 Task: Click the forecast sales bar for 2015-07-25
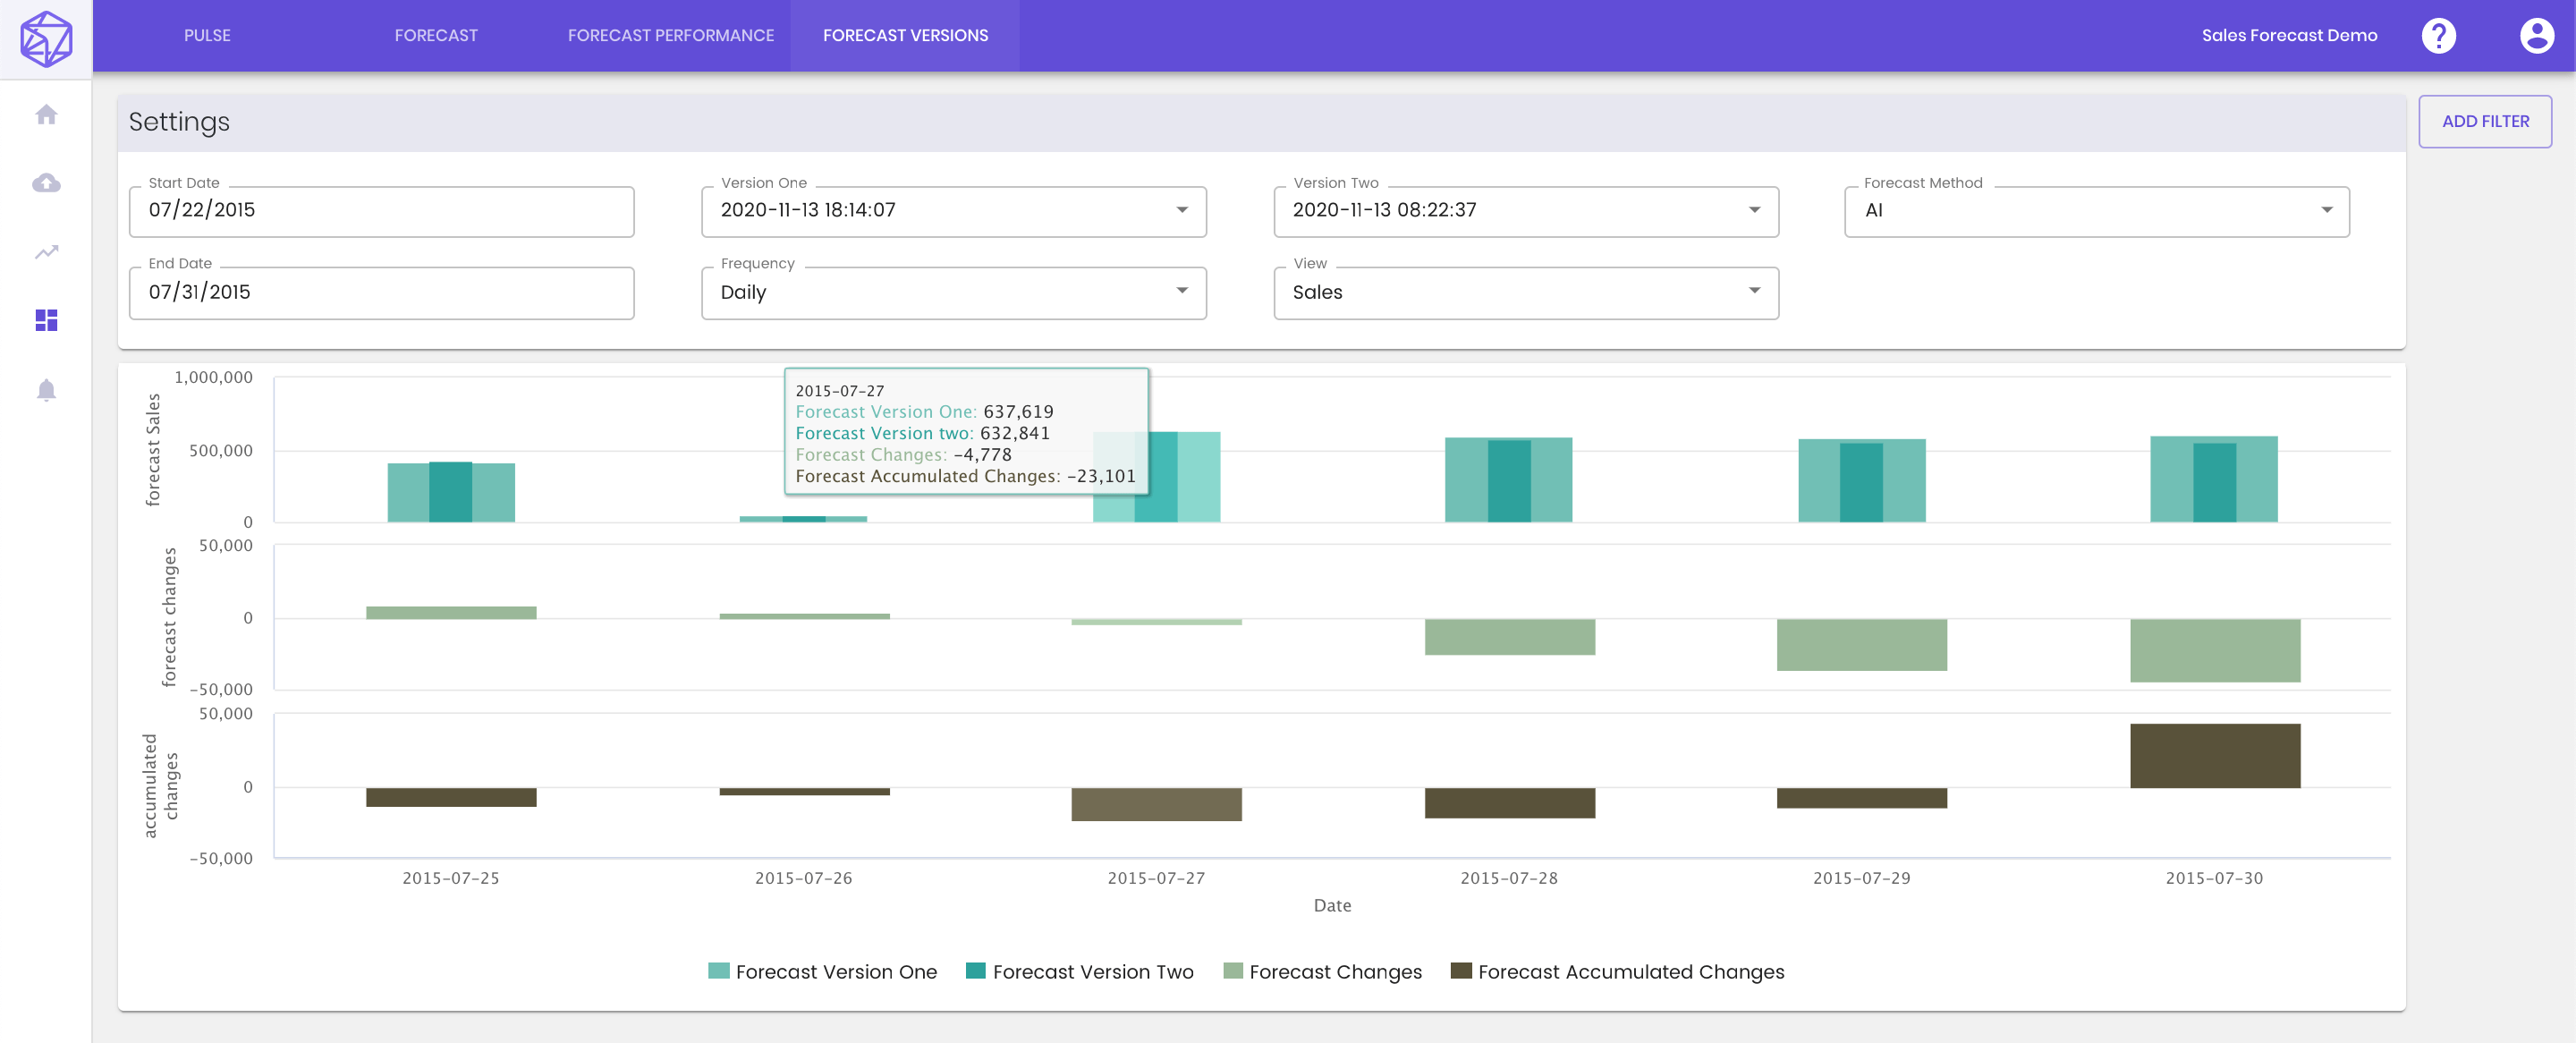[451, 492]
